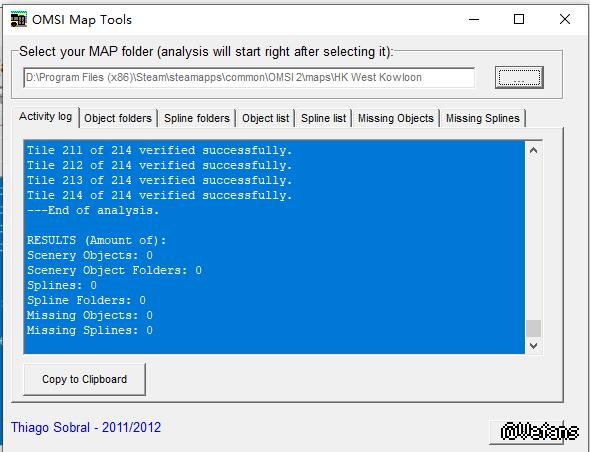Minimize the OMSI Map Tools window
Screen dimensions: 590x452
474,19
